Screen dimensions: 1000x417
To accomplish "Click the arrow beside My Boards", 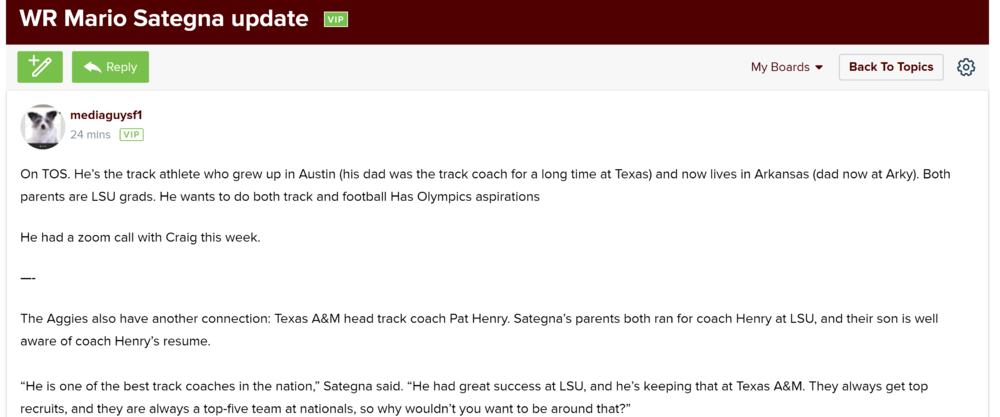I will pyautogui.click(x=819, y=68).
